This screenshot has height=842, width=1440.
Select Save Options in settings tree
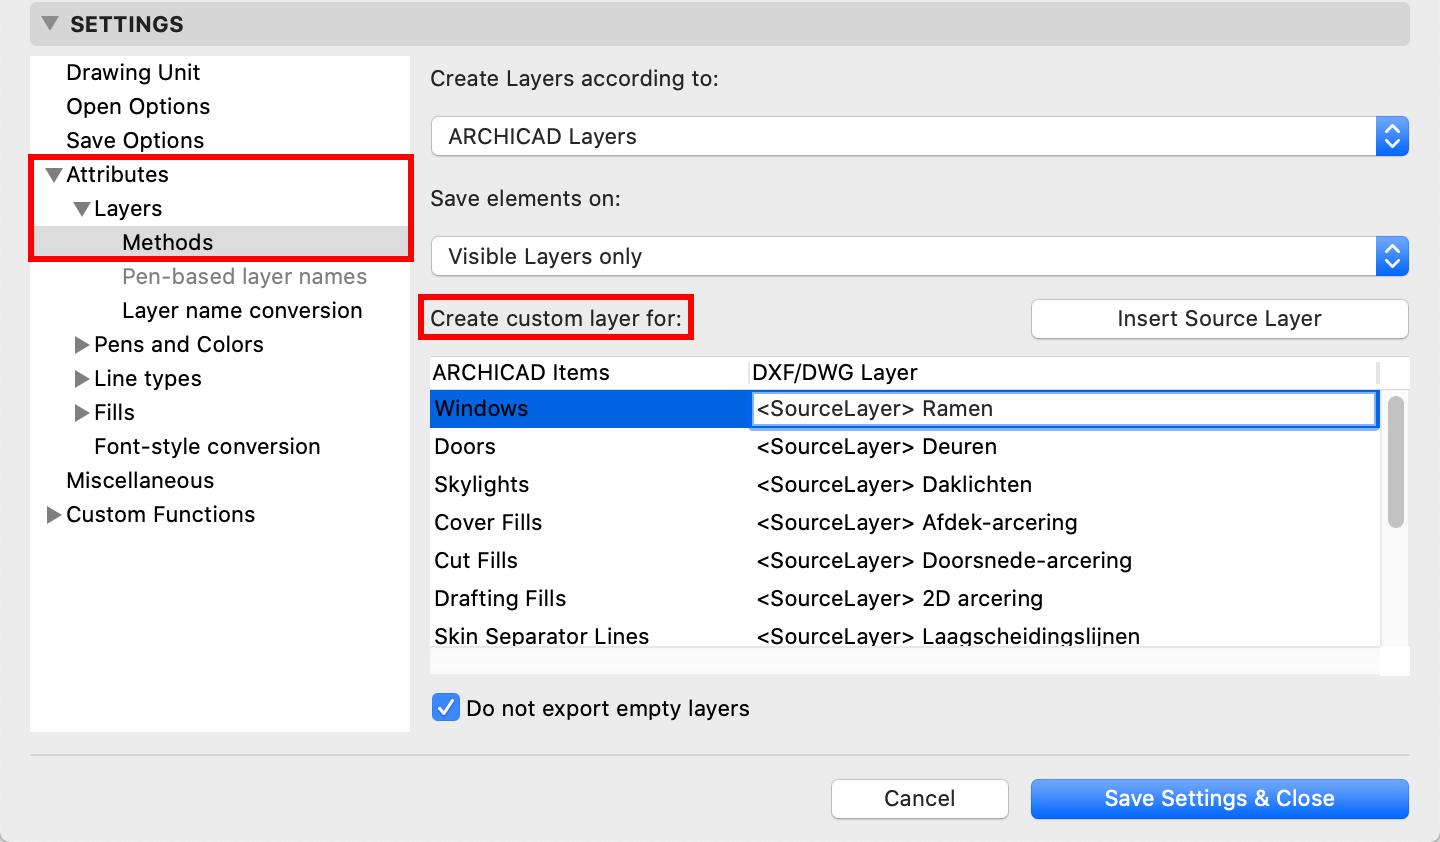pos(135,140)
